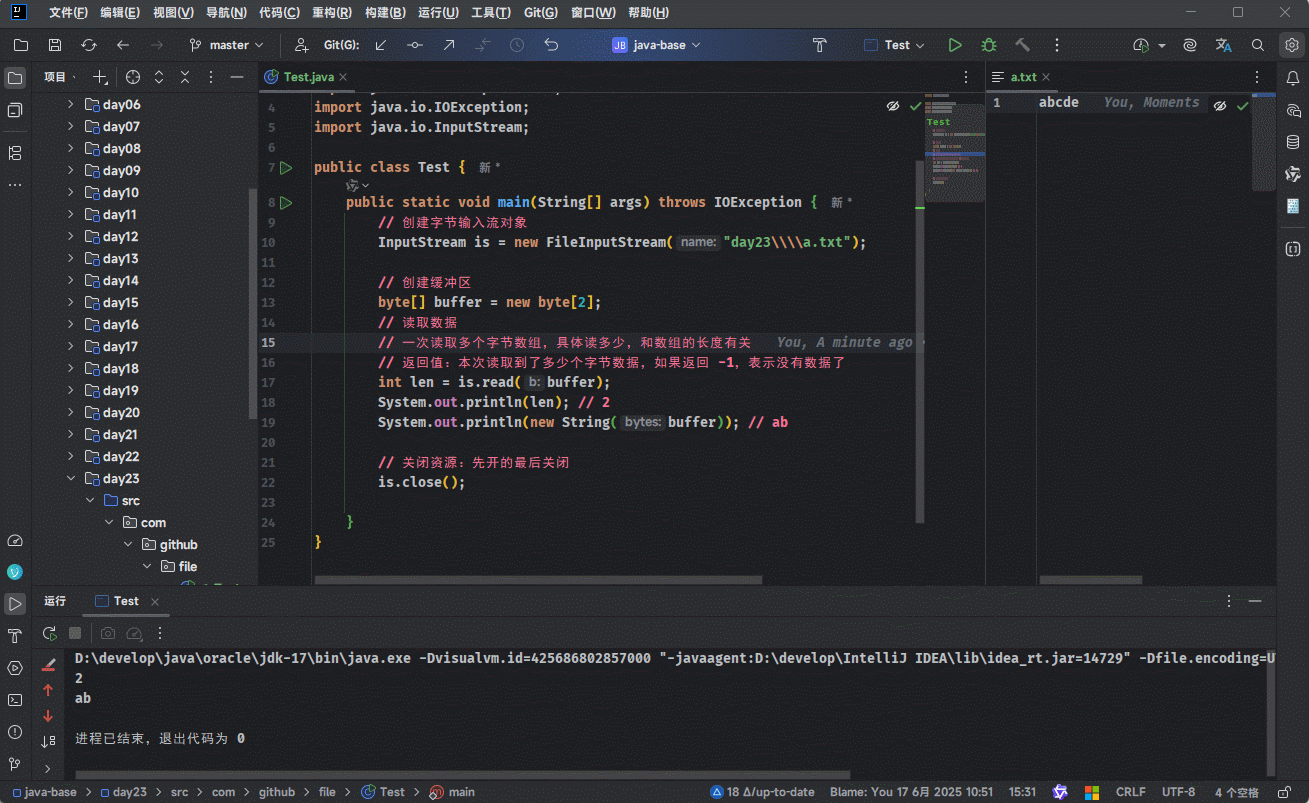
Task: Toggle reader mode eye icon in Test.java editor
Action: (893, 105)
